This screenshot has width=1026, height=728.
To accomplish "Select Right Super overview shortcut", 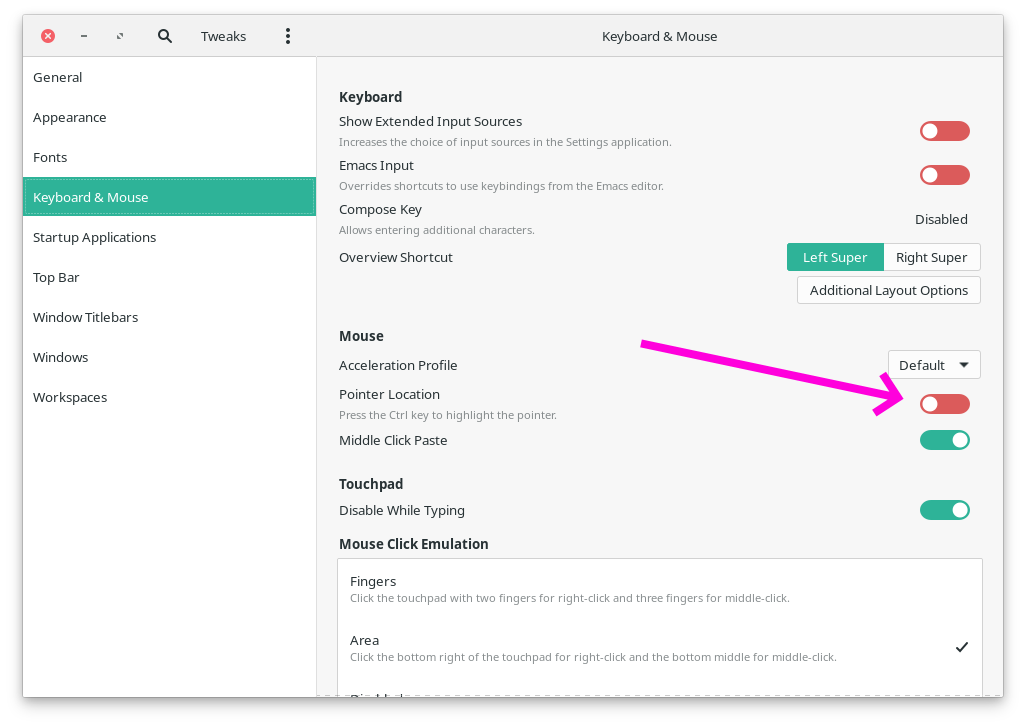I will point(931,257).
